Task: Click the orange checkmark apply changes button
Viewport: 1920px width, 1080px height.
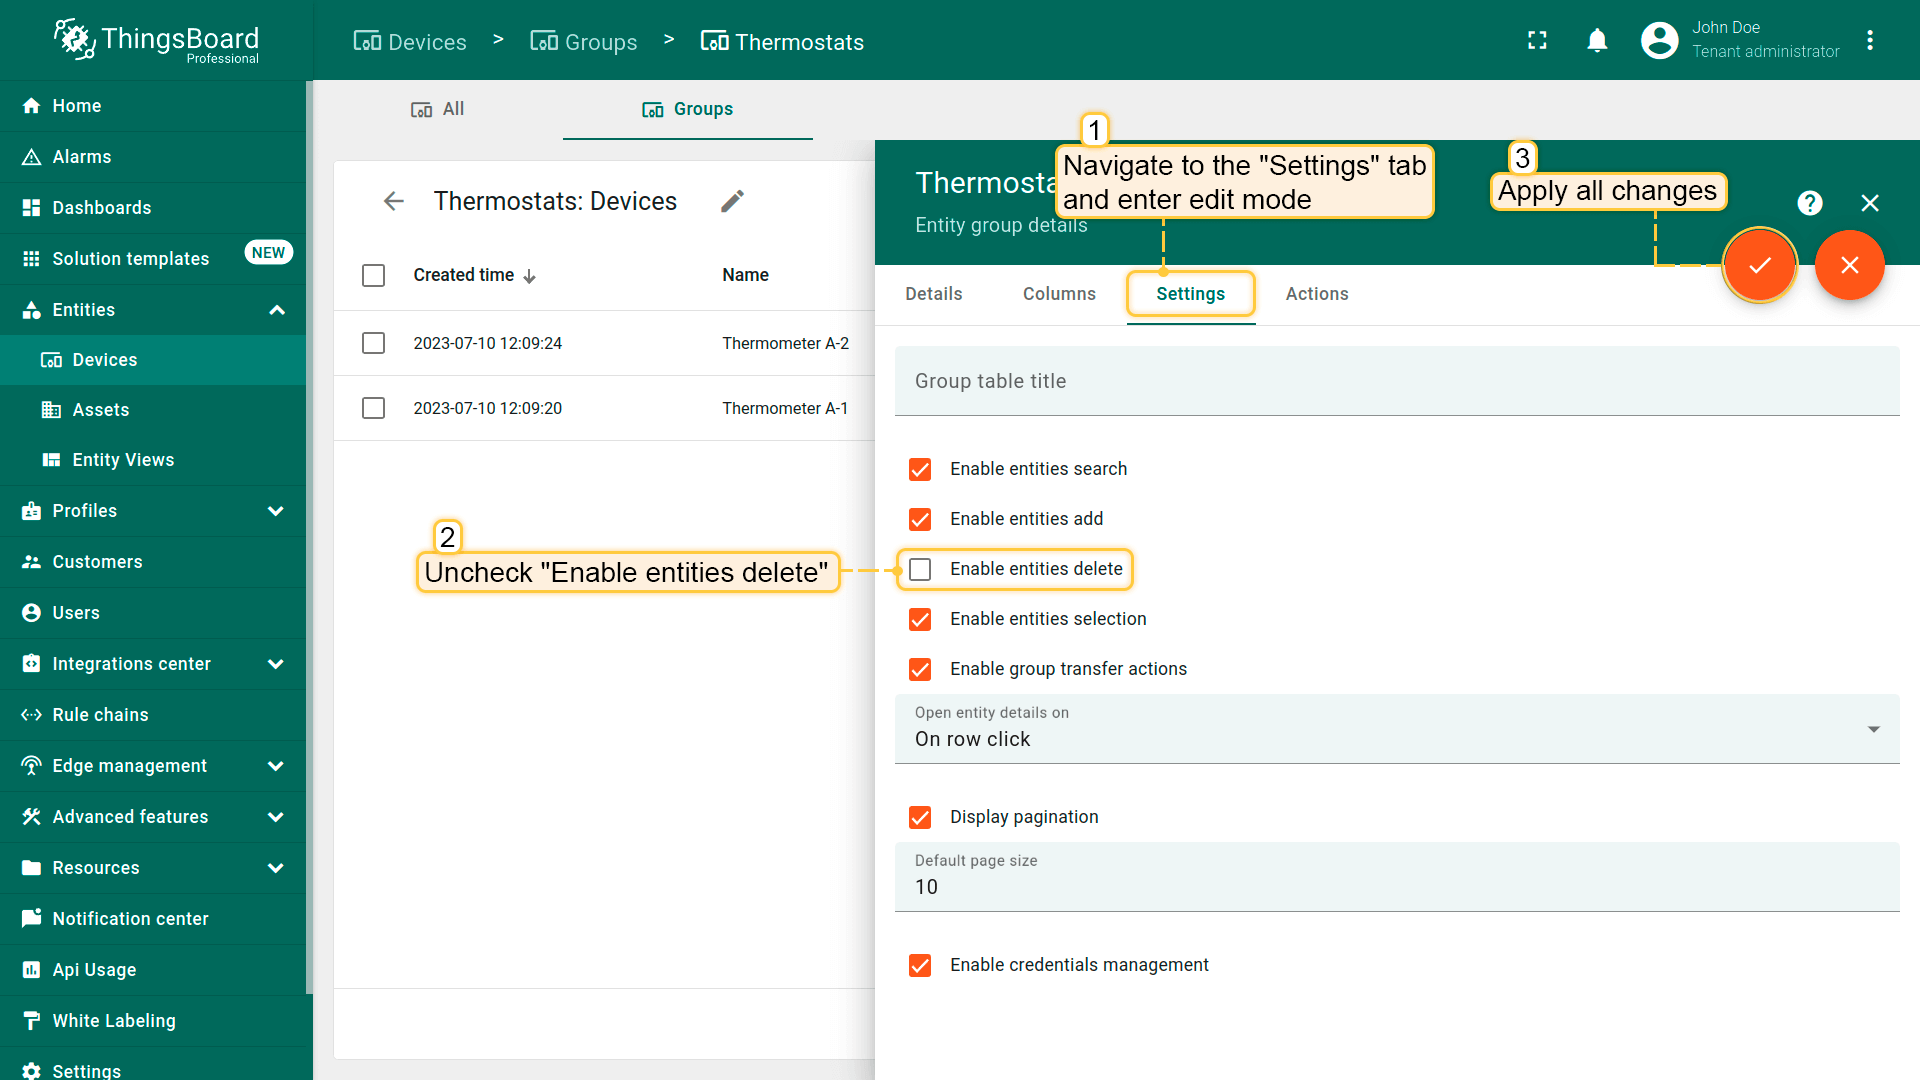Action: tap(1759, 265)
